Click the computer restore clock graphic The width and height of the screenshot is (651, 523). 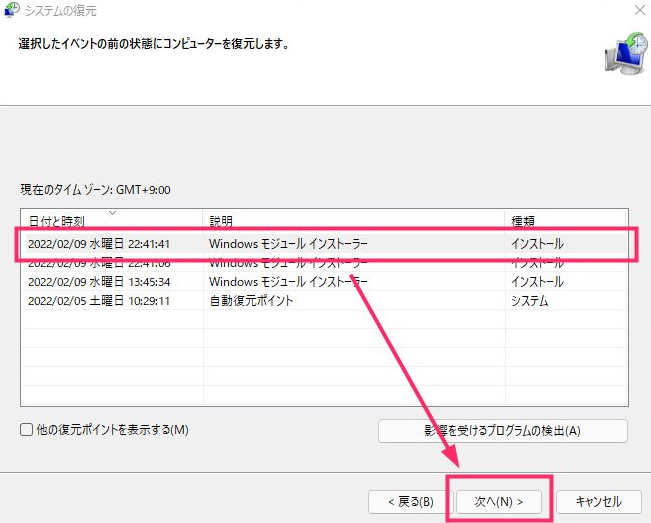[626, 54]
